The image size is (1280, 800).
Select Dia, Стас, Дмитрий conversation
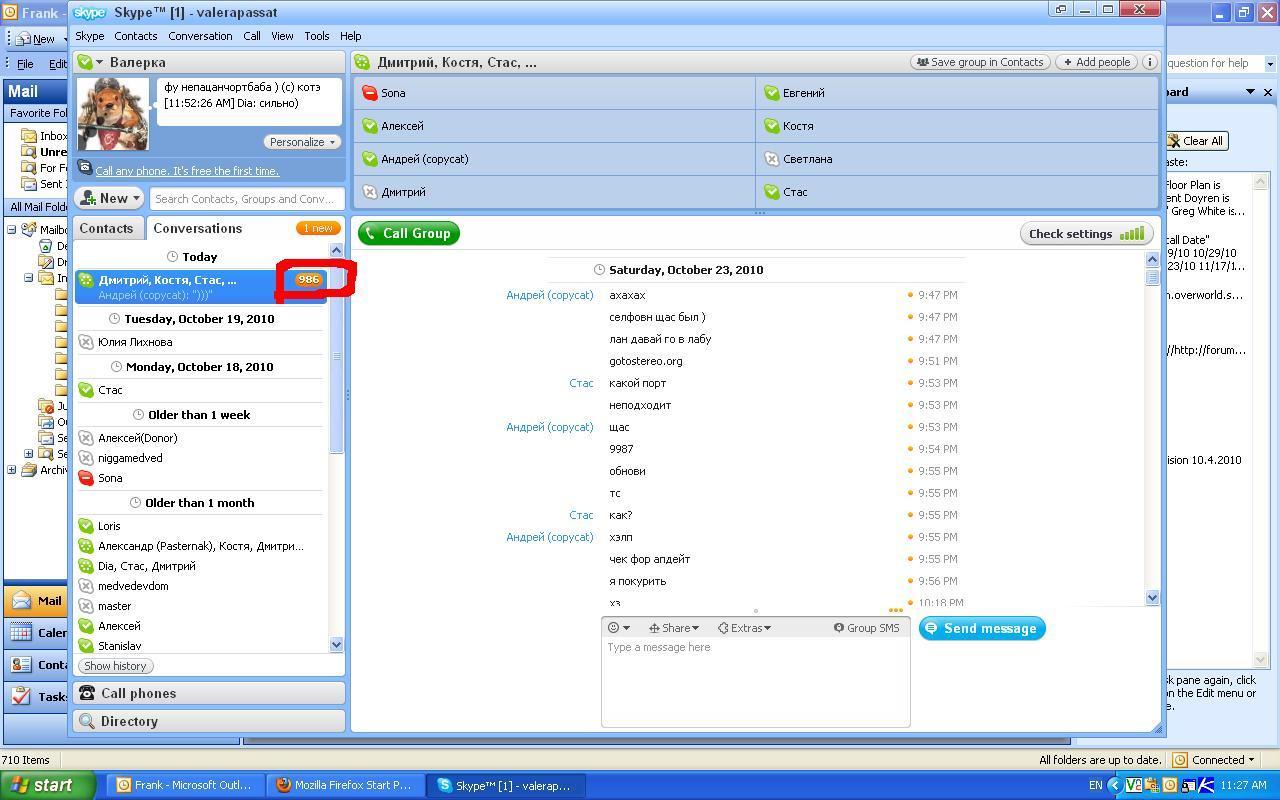click(200, 566)
